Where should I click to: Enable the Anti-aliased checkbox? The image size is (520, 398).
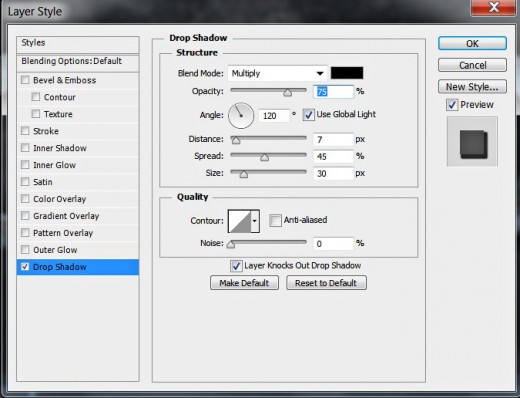coord(275,220)
